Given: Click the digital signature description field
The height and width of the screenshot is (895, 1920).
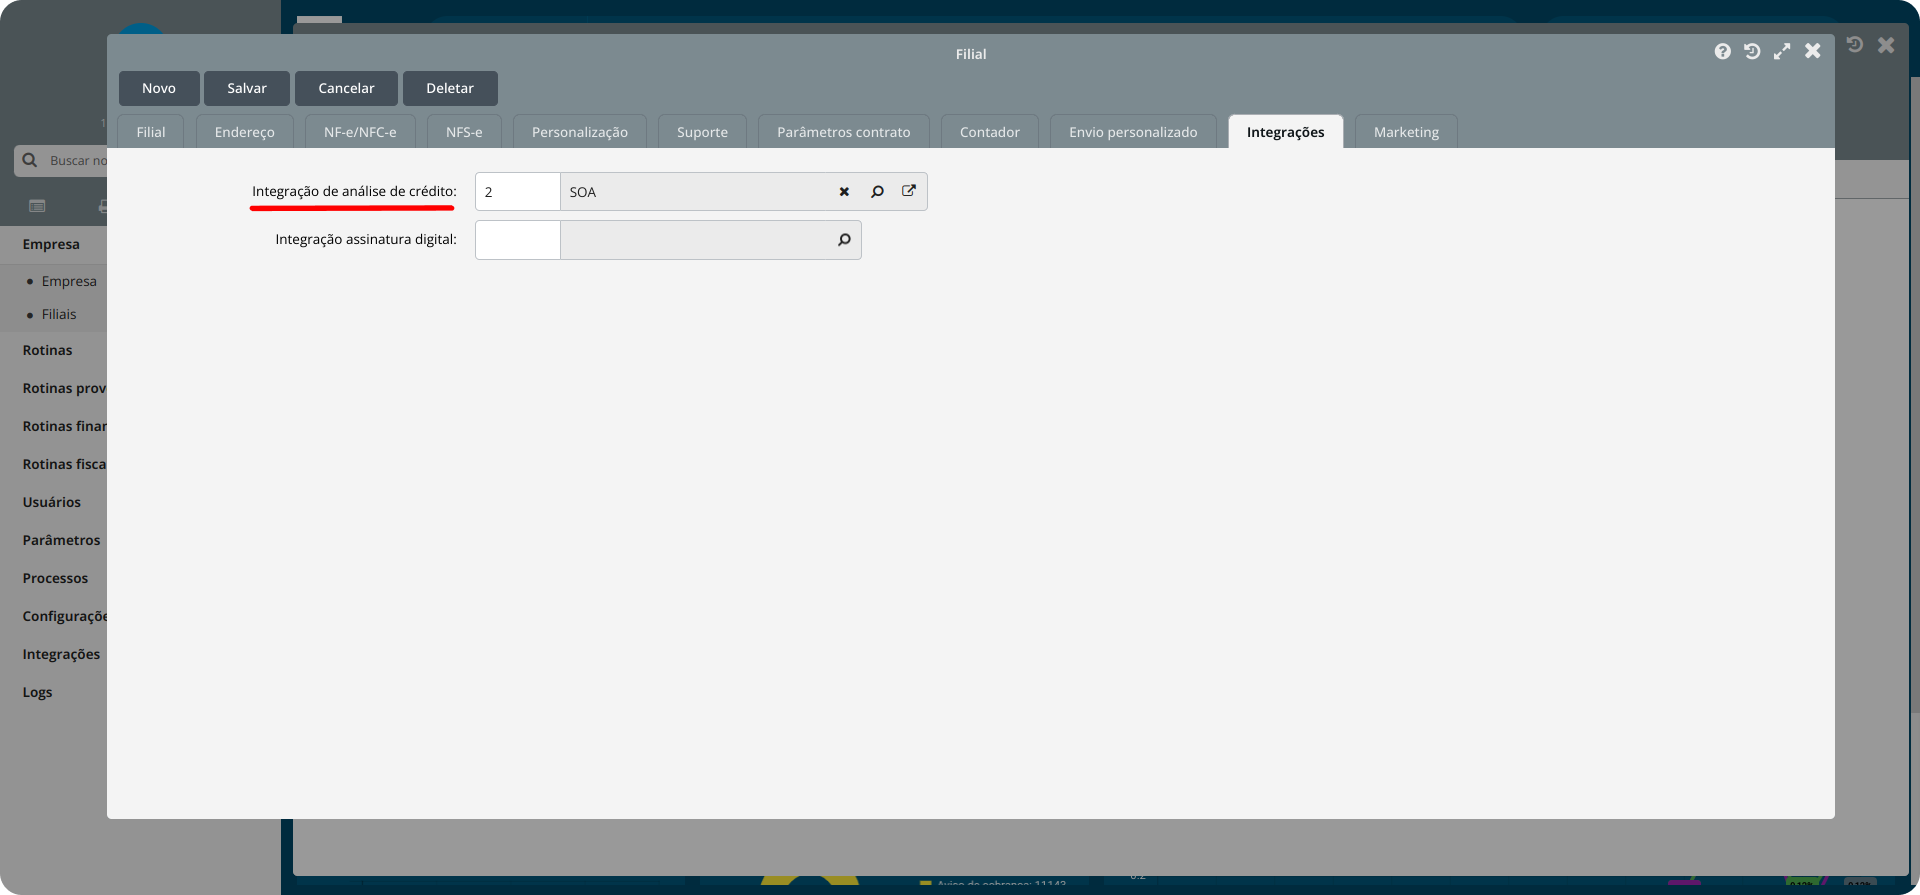Looking at the screenshot, I should pyautogui.click(x=695, y=240).
